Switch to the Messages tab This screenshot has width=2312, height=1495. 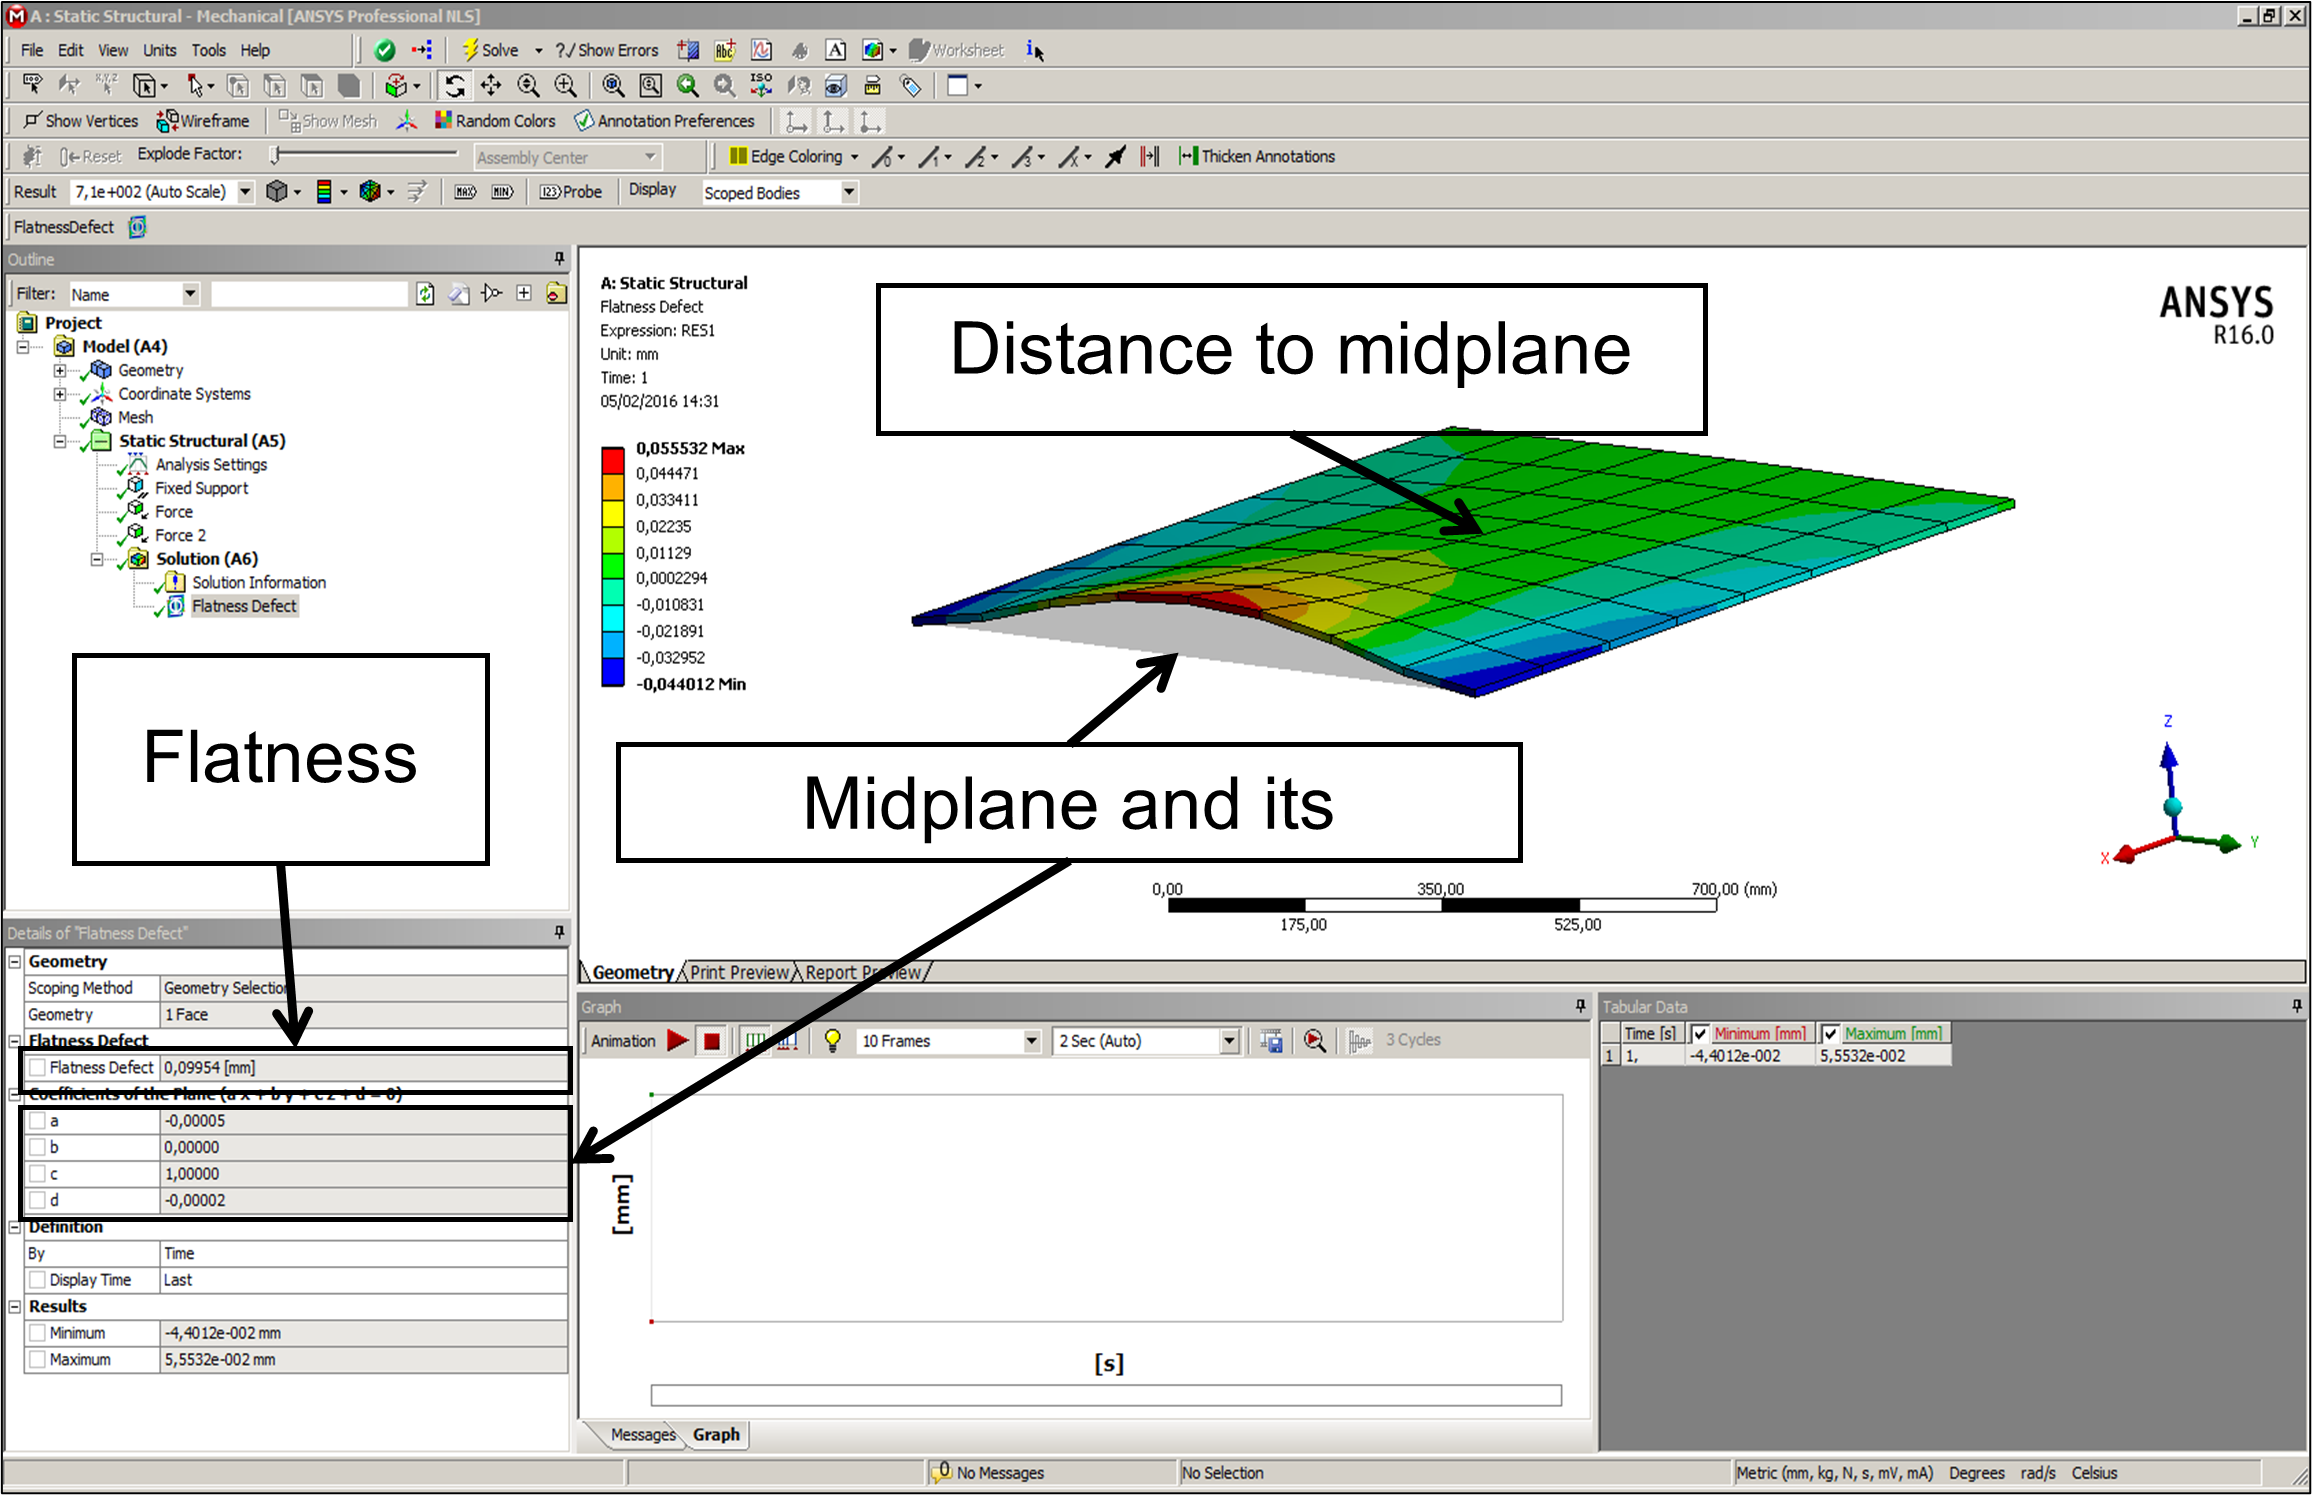pos(643,1434)
